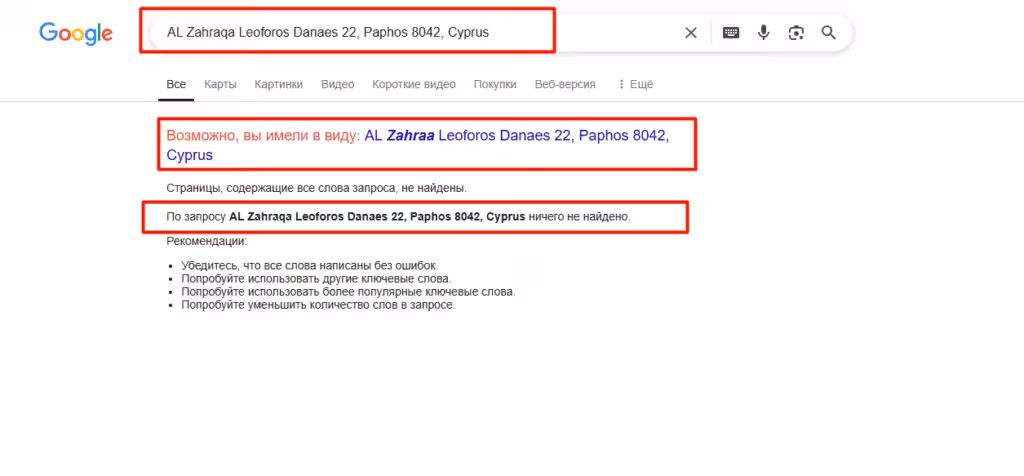Click text 'Убедитесь, что все слова написаны без ошибок.'
1024x476 pixels.
[x=310, y=266]
